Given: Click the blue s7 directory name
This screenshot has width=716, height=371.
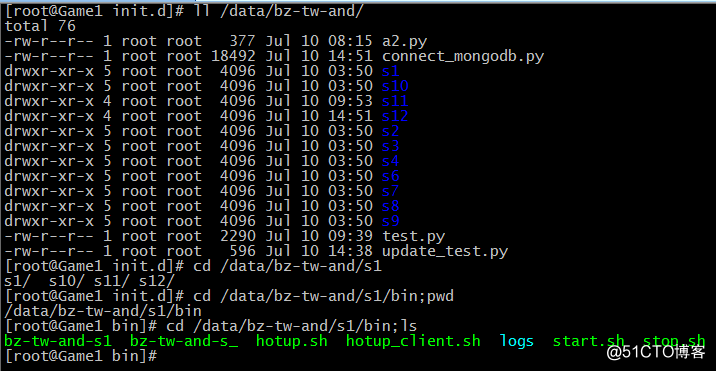Looking at the screenshot, I should 390,191.
